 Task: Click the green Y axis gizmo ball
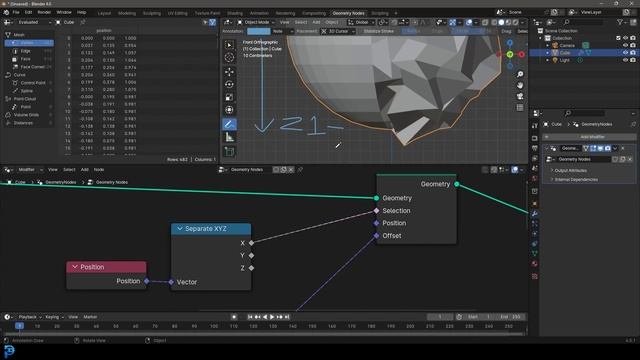point(510,54)
